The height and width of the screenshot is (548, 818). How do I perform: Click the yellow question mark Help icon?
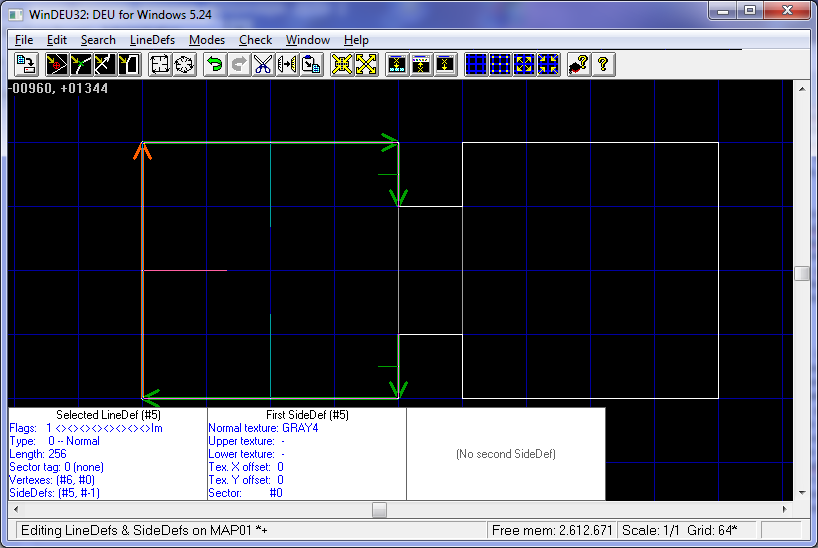[603, 65]
